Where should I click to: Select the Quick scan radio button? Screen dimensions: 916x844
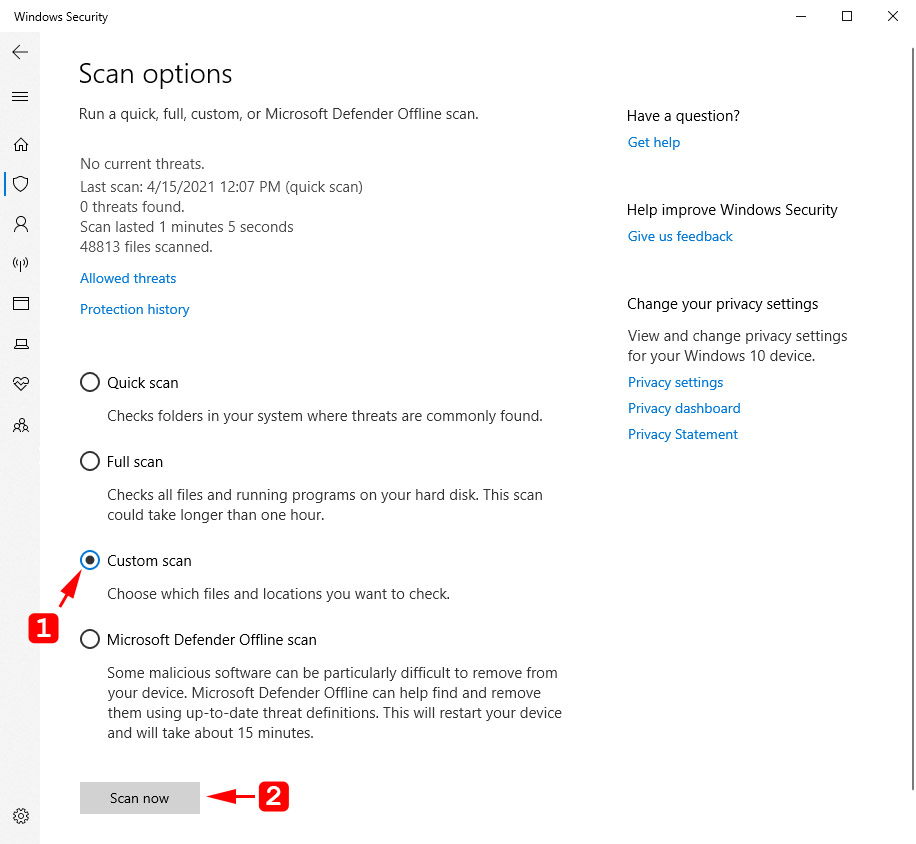point(89,383)
